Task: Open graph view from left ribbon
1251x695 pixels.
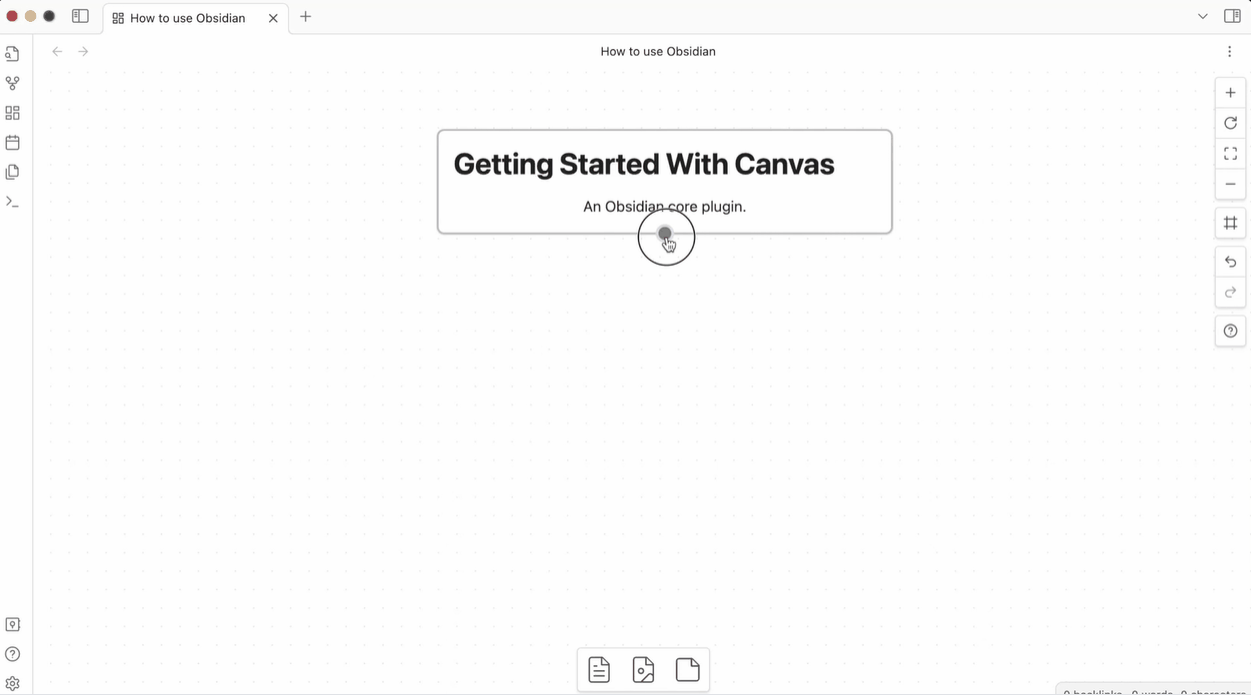Action: click(x=12, y=83)
